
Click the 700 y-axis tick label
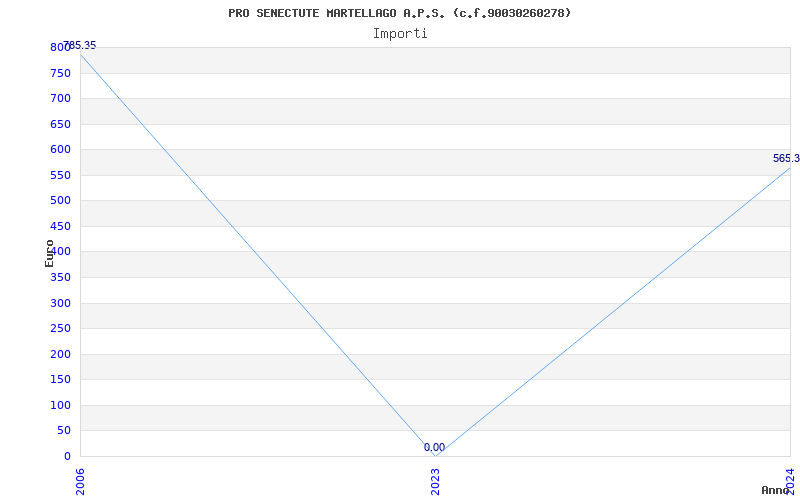(x=60, y=98)
